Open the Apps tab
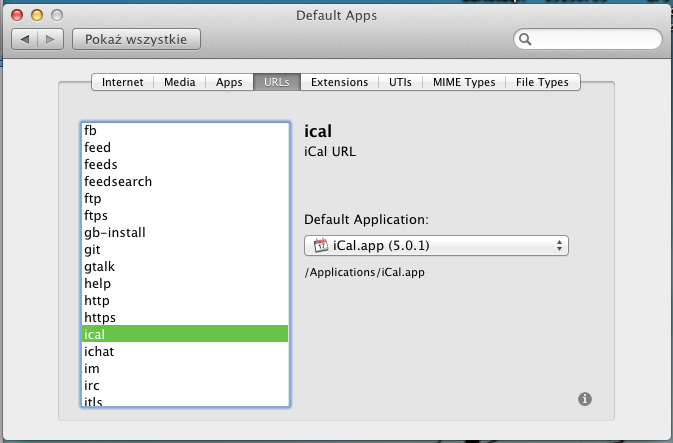673x443 pixels. (230, 82)
